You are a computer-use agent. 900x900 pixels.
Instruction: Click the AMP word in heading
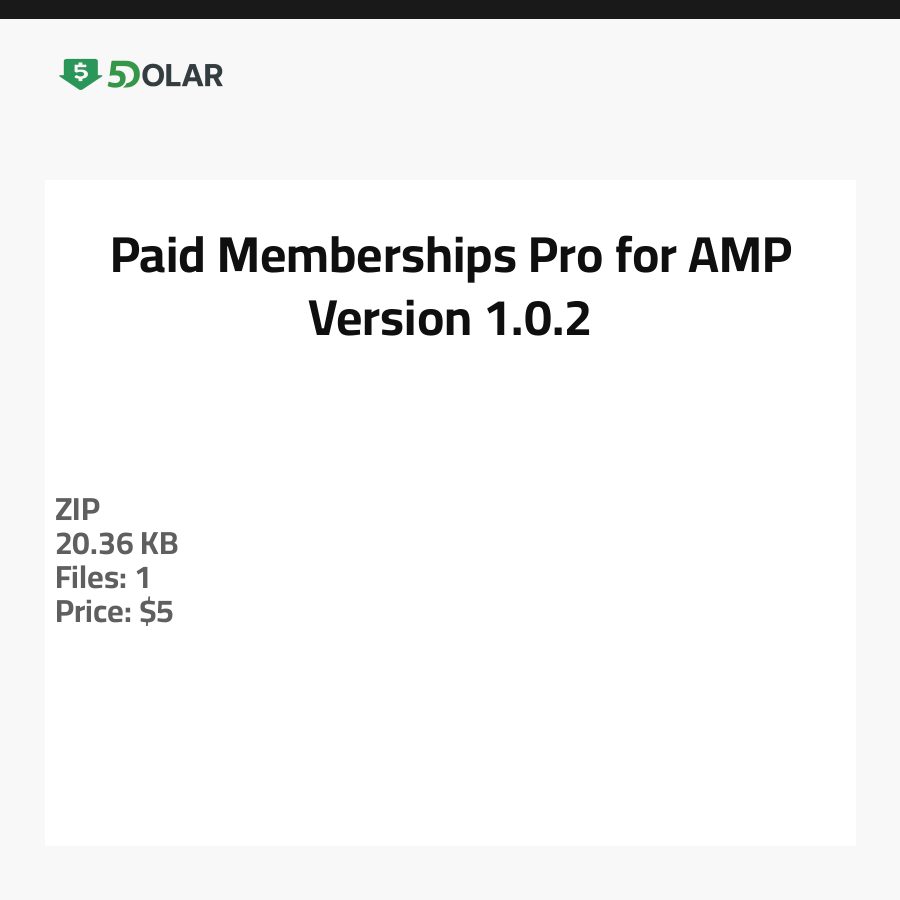coord(740,256)
